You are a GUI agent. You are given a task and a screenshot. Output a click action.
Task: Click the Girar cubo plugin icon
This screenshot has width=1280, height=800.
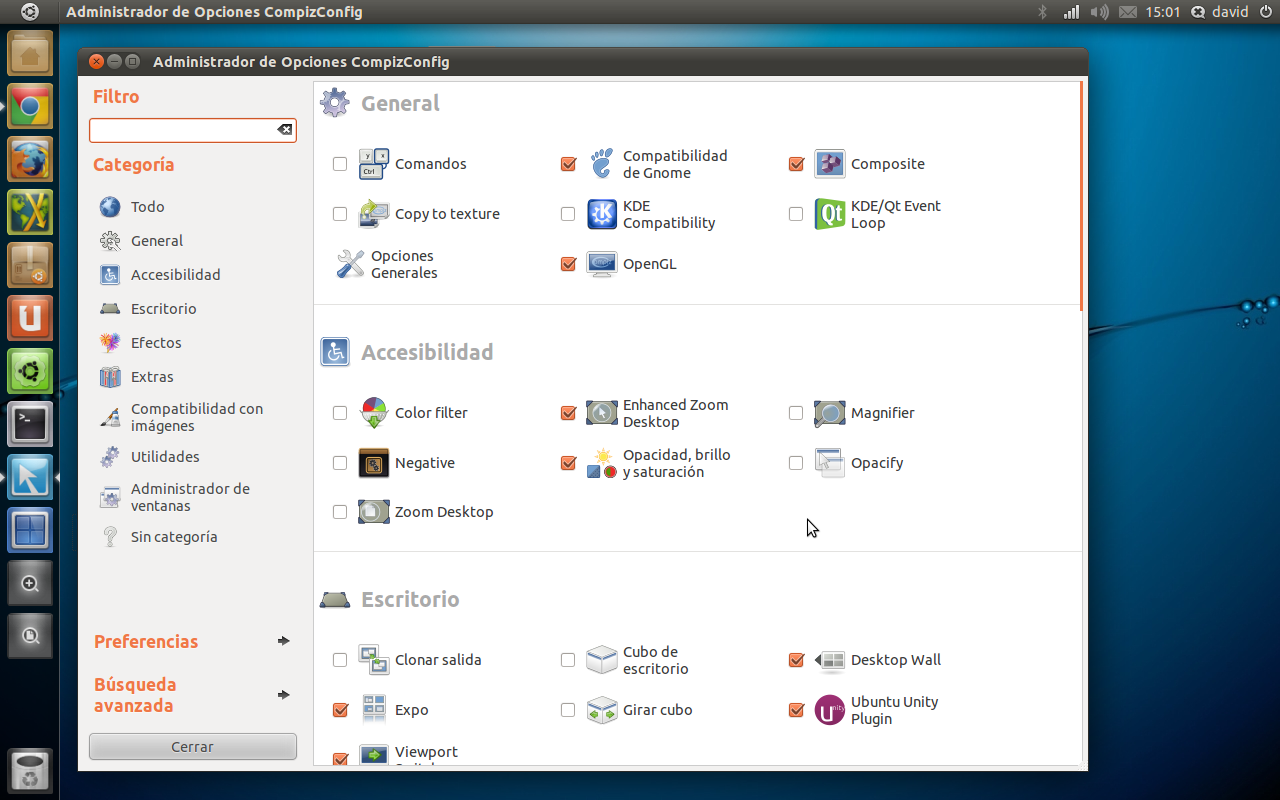coord(601,709)
